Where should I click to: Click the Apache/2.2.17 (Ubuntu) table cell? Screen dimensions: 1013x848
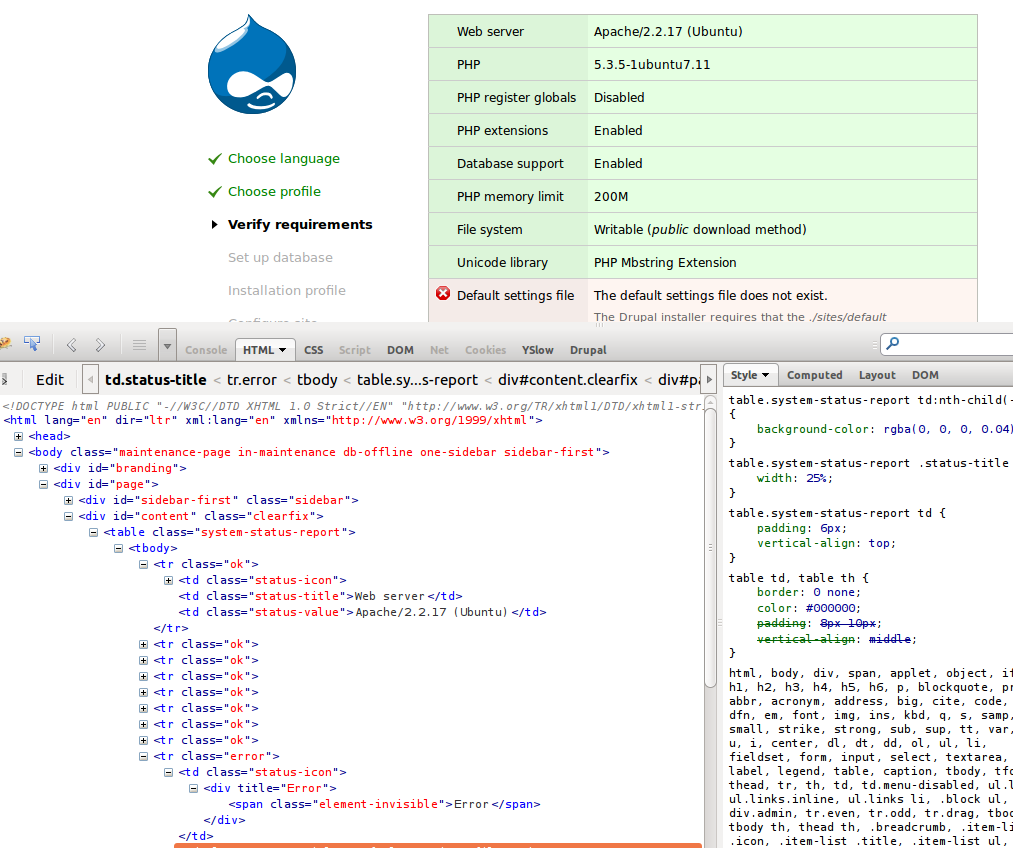point(782,31)
